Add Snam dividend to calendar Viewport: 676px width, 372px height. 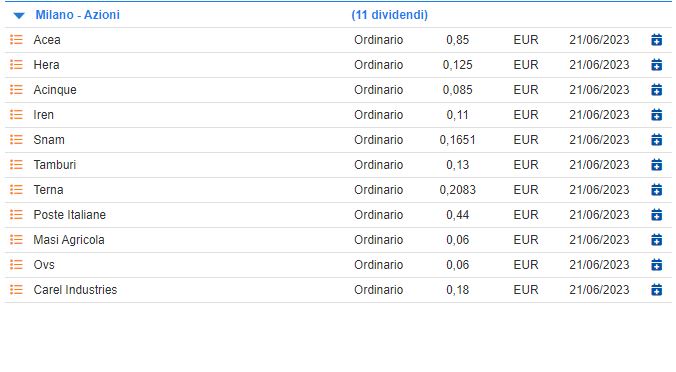tap(656, 140)
